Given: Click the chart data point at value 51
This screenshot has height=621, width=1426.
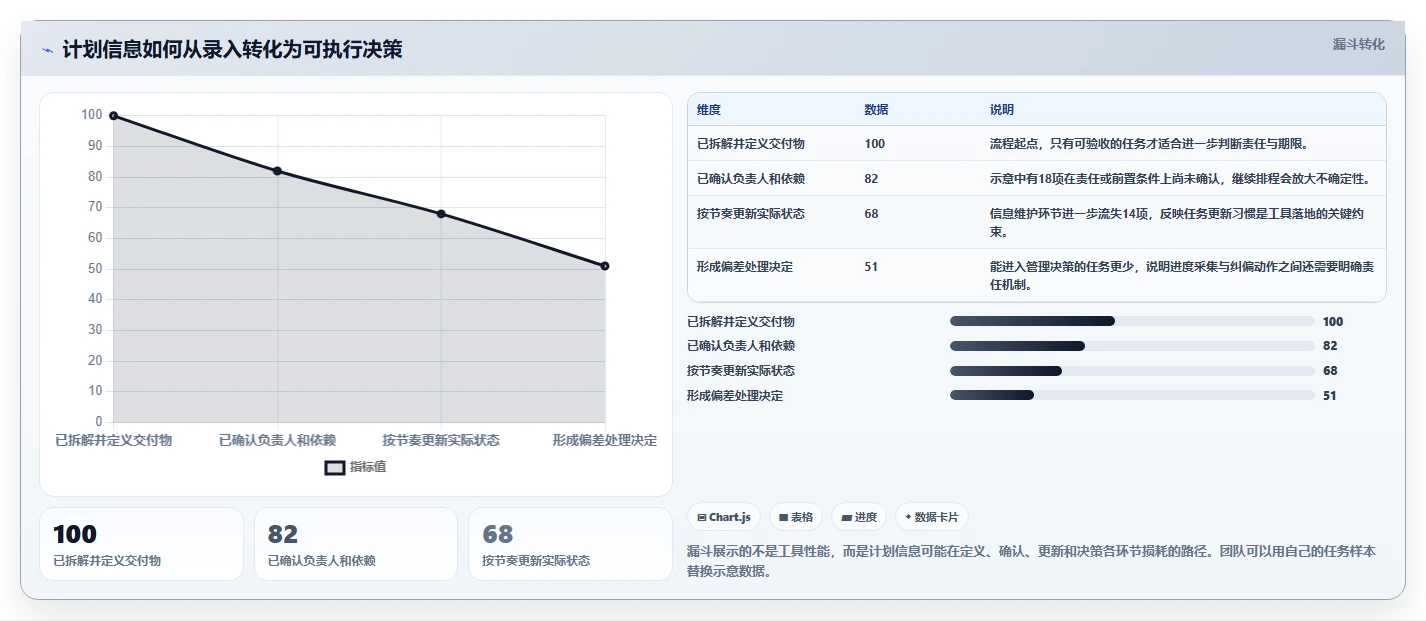Looking at the screenshot, I should pyautogui.click(x=605, y=266).
